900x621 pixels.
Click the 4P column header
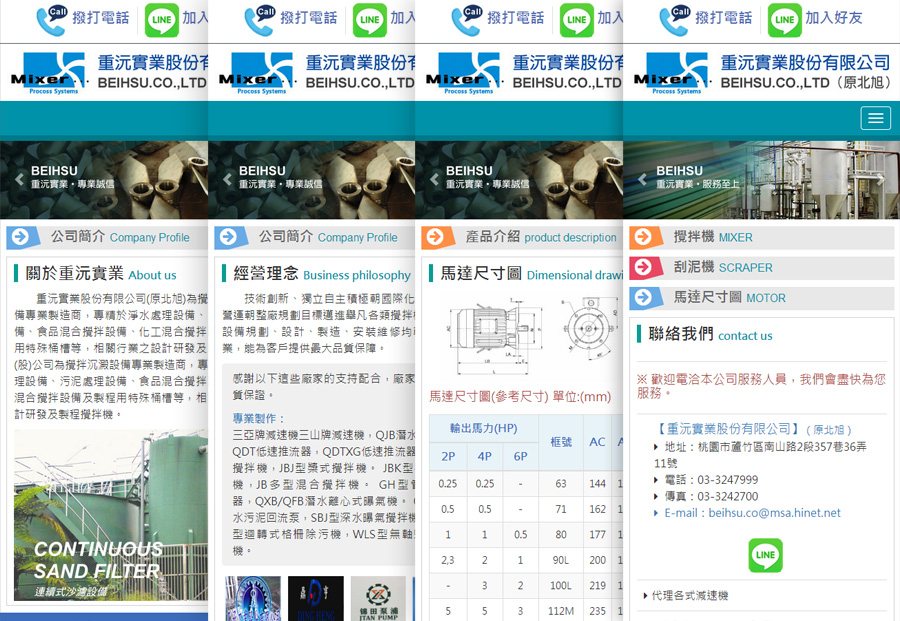[484, 456]
